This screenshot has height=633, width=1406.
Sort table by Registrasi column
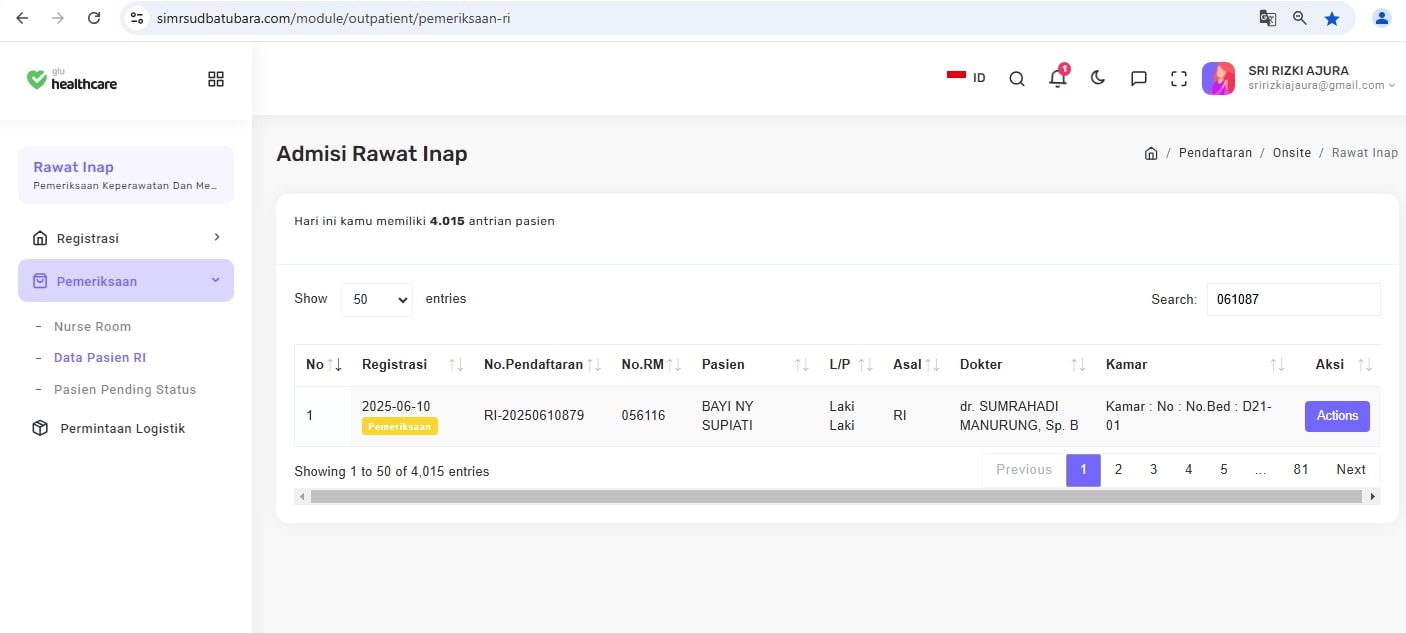(412, 365)
